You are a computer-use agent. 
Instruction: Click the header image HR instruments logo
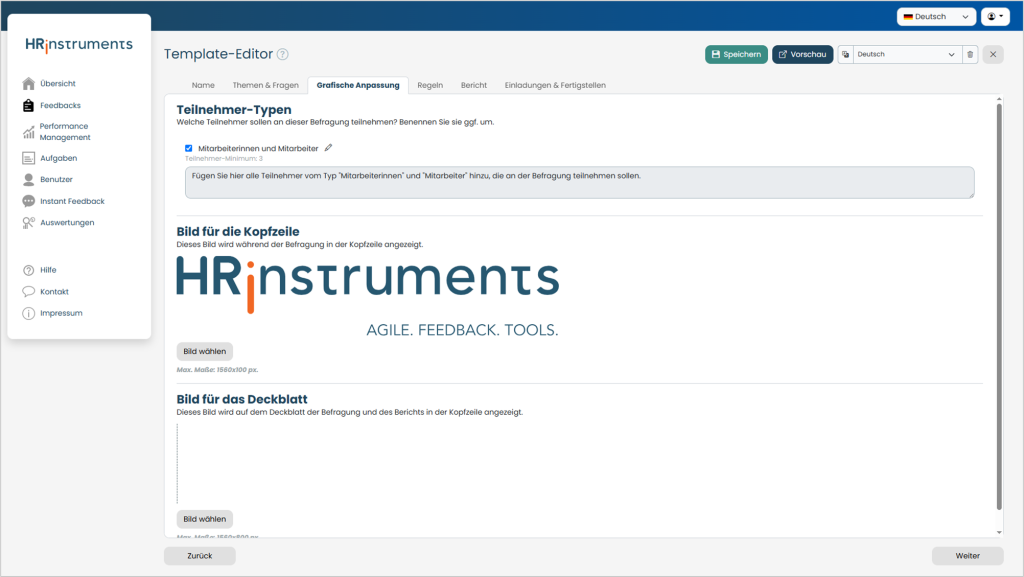pyautogui.click(x=368, y=296)
